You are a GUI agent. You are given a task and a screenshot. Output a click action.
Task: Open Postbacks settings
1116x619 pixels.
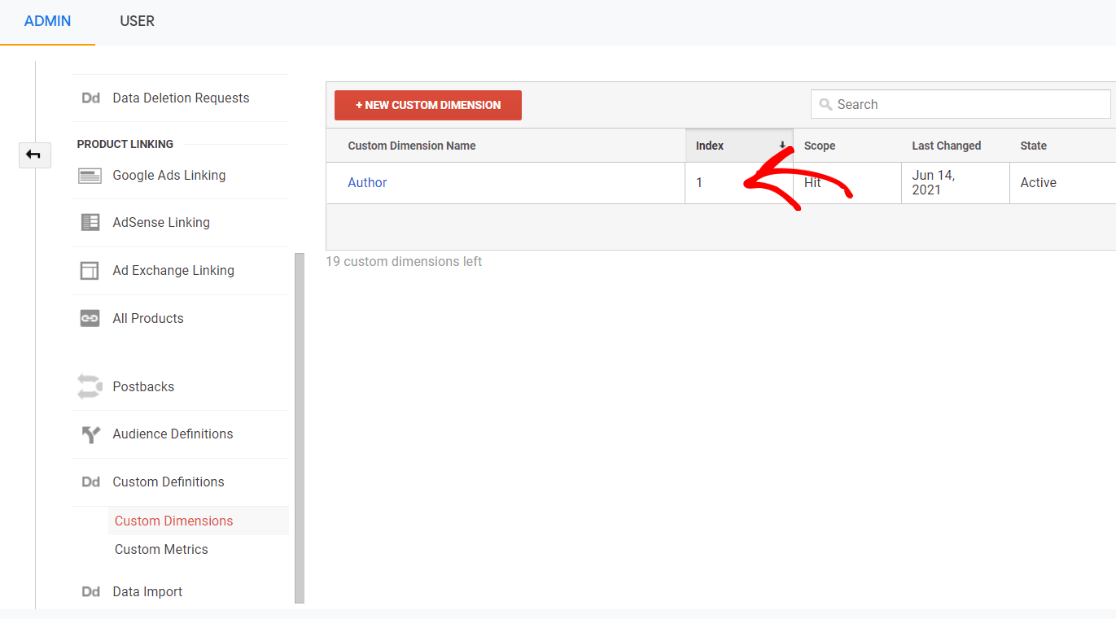coord(143,386)
